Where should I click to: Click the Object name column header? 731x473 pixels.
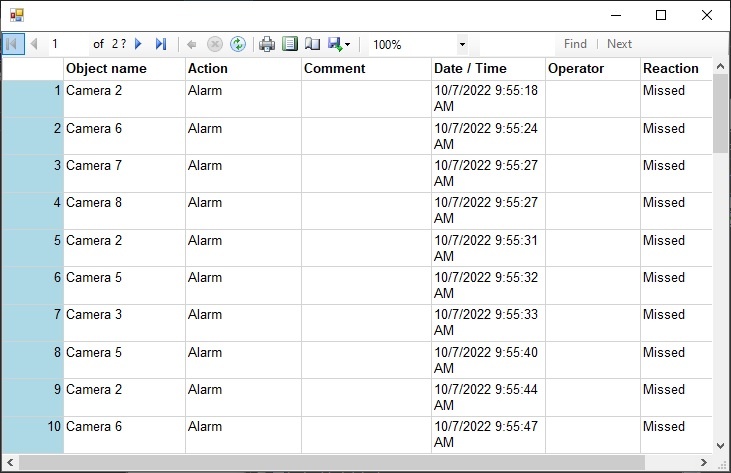106,69
